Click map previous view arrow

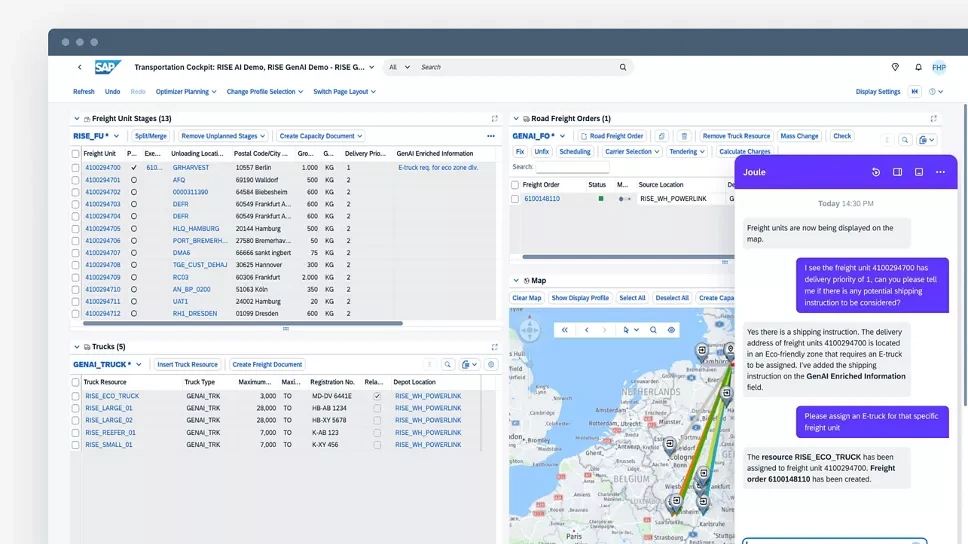click(586, 330)
